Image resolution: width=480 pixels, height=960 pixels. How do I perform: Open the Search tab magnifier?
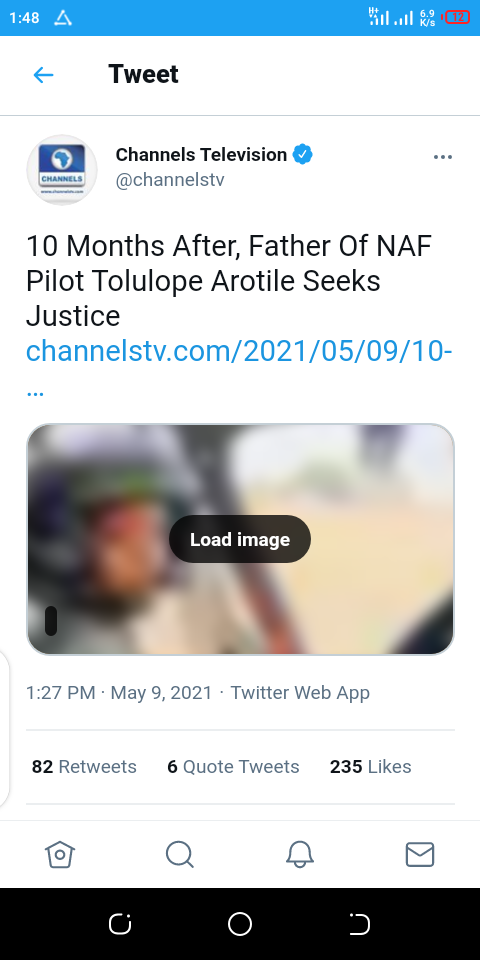point(180,854)
